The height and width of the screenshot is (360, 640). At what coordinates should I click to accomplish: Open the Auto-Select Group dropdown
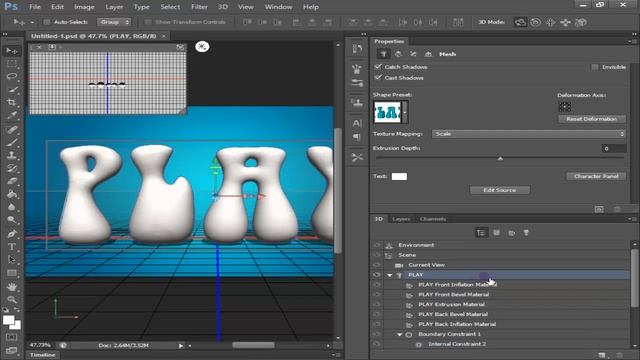(114, 22)
